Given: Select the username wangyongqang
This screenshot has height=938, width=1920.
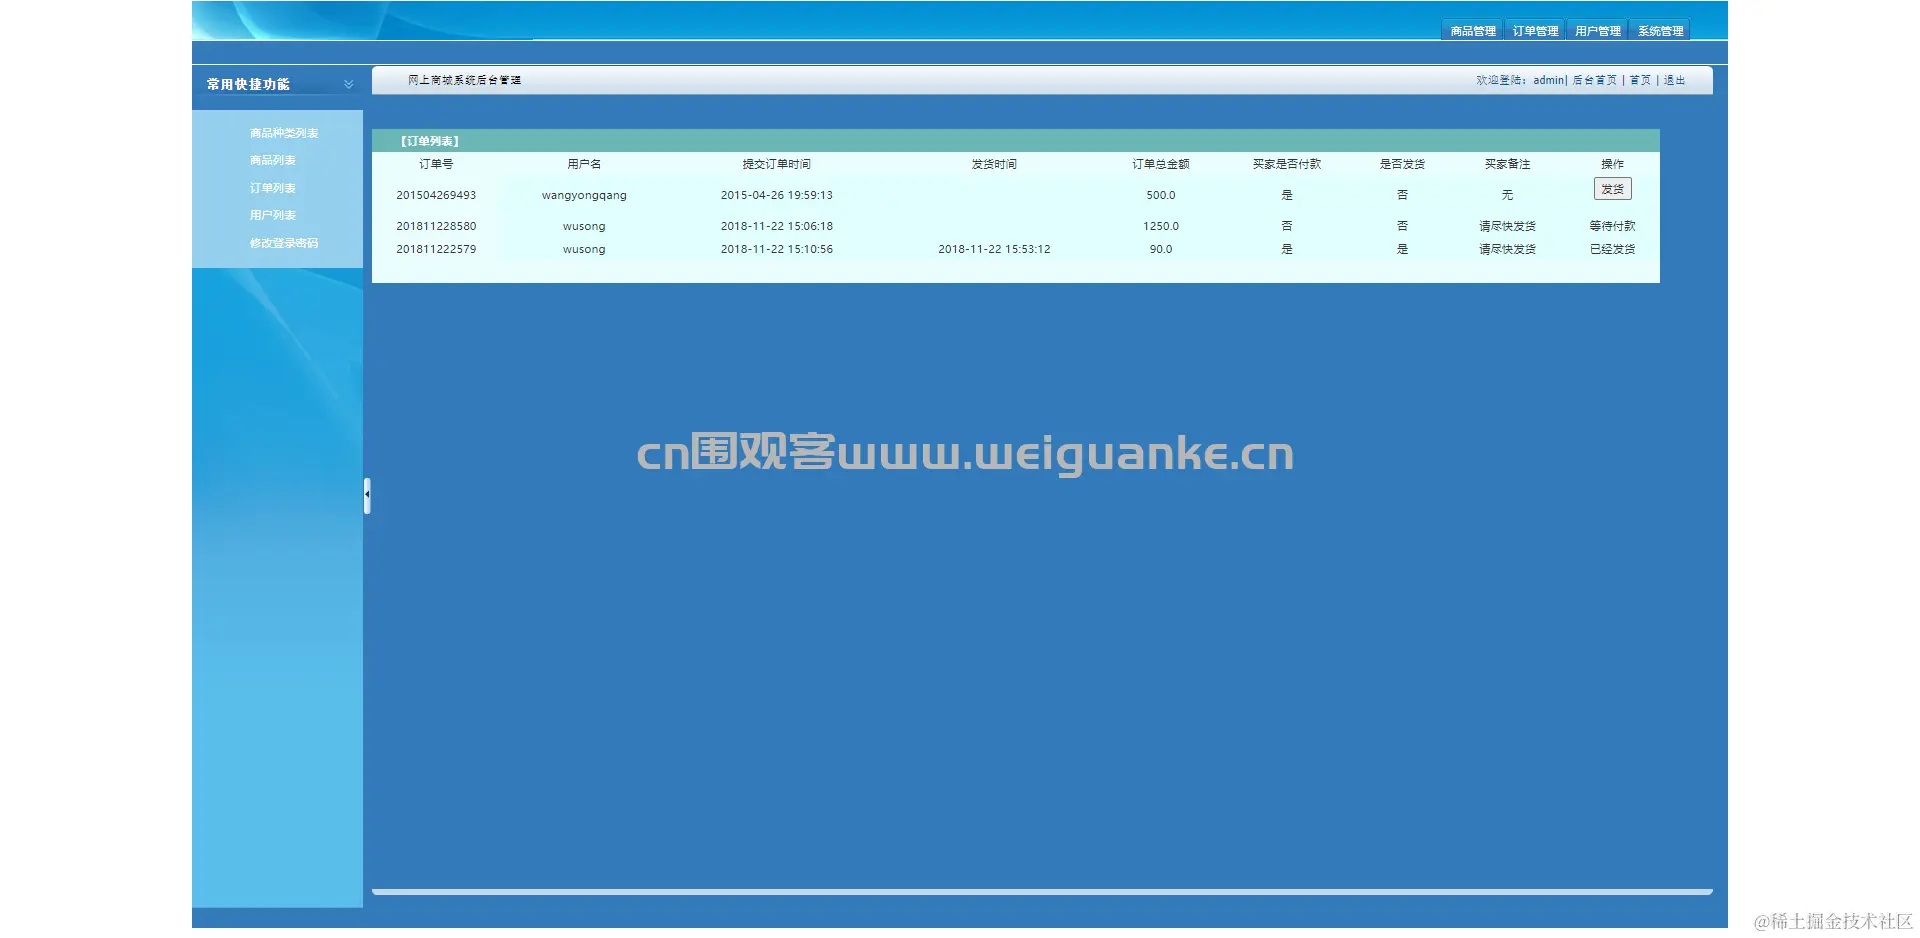Looking at the screenshot, I should tap(584, 195).
